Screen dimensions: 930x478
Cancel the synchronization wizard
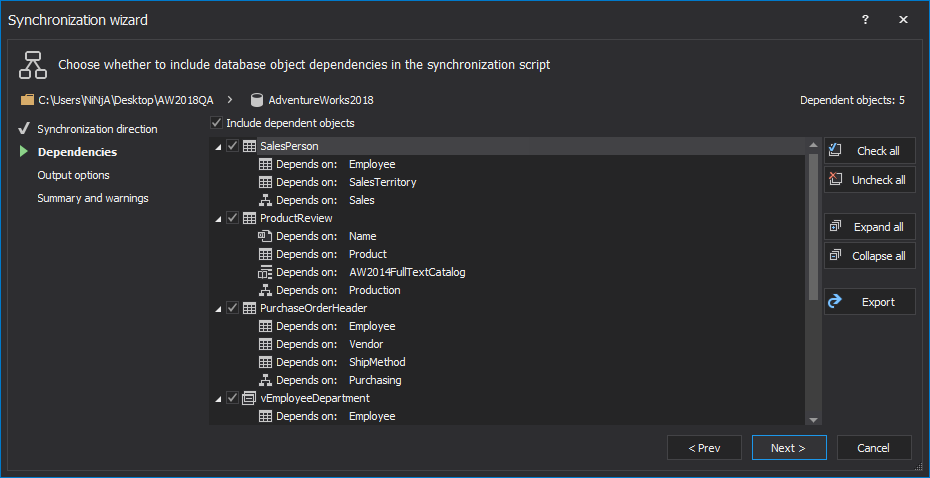(x=874, y=448)
